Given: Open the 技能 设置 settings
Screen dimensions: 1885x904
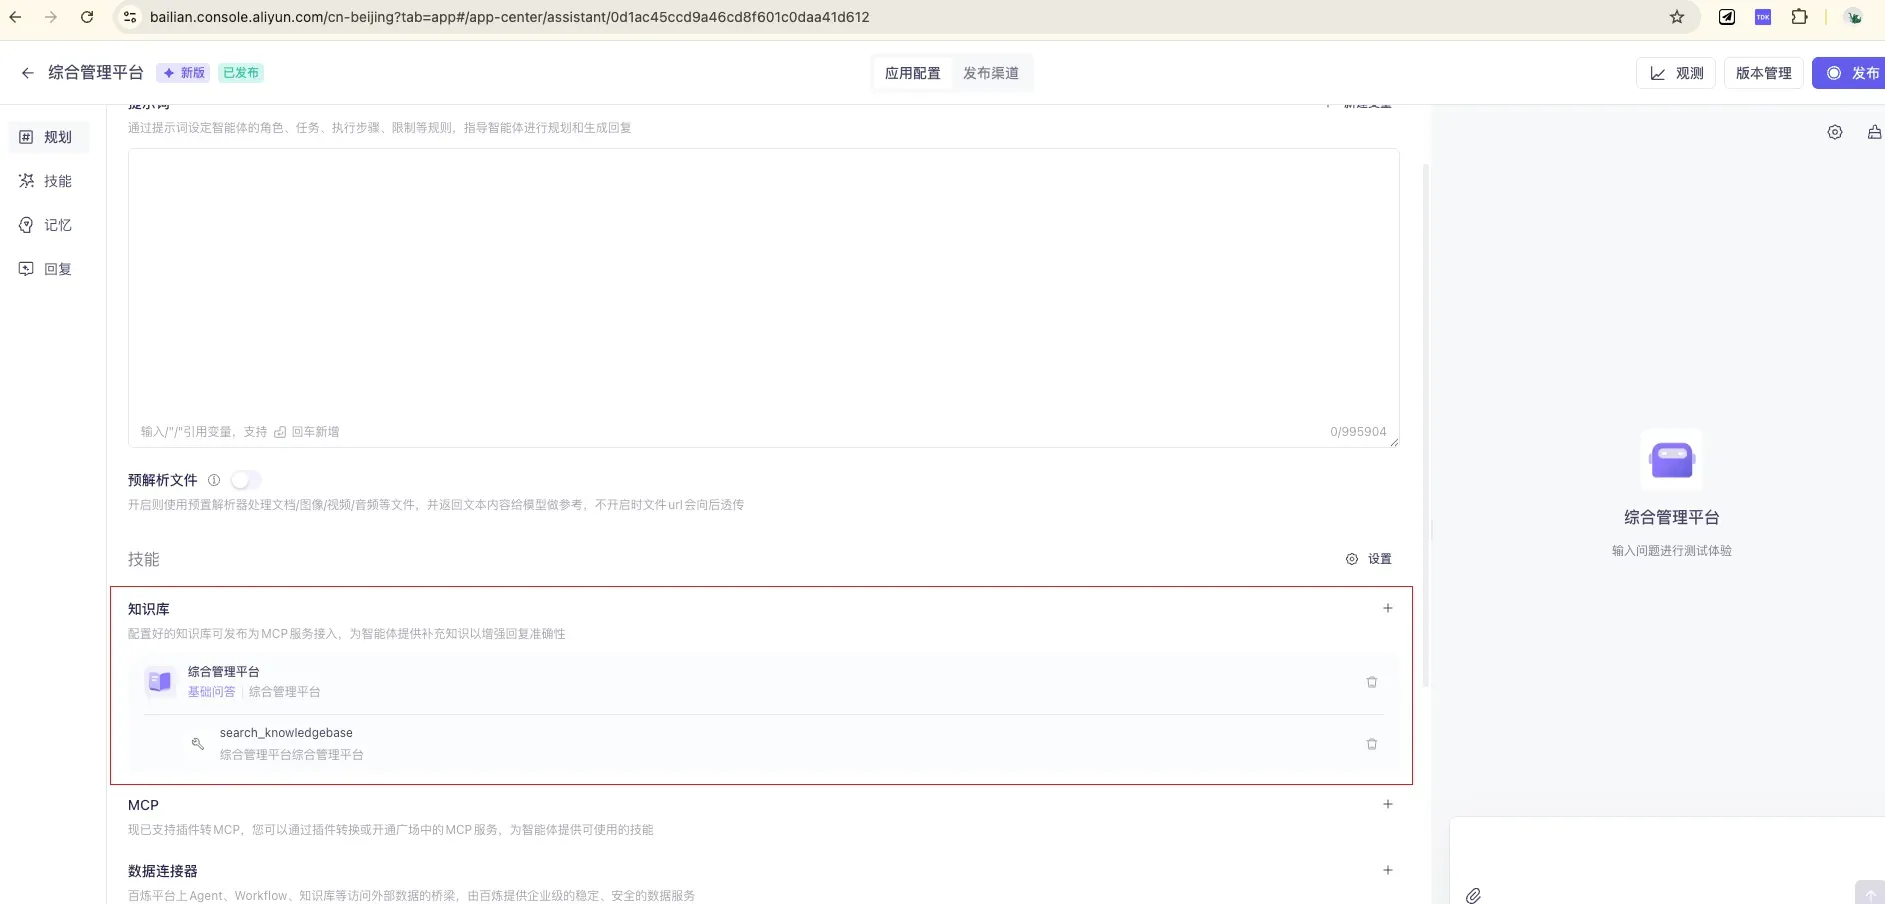Looking at the screenshot, I should [1369, 559].
